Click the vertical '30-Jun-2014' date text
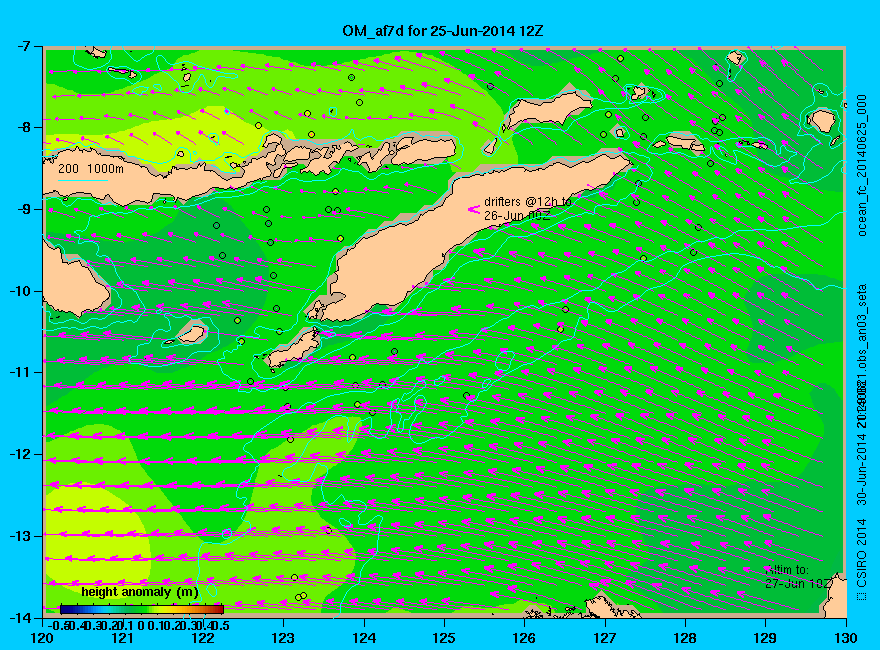The width and height of the screenshot is (880, 650). click(x=861, y=470)
